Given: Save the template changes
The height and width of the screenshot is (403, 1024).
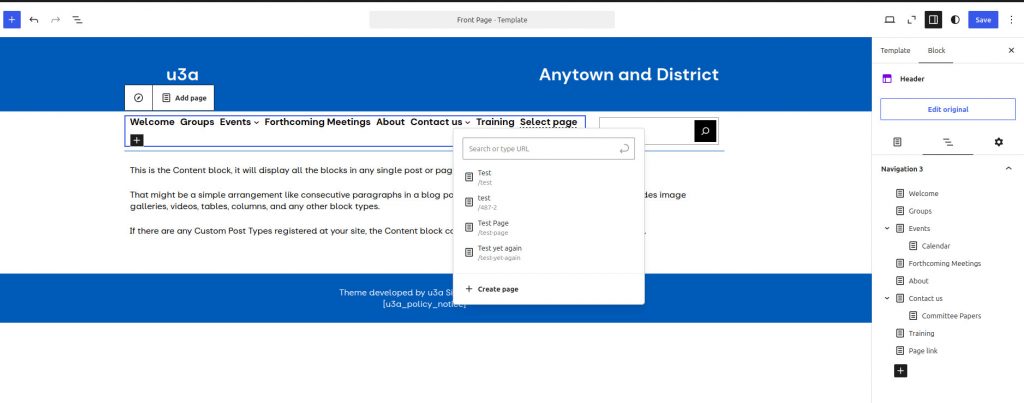Looking at the screenshot, I should pyautogui.click(x=983, y=20).
